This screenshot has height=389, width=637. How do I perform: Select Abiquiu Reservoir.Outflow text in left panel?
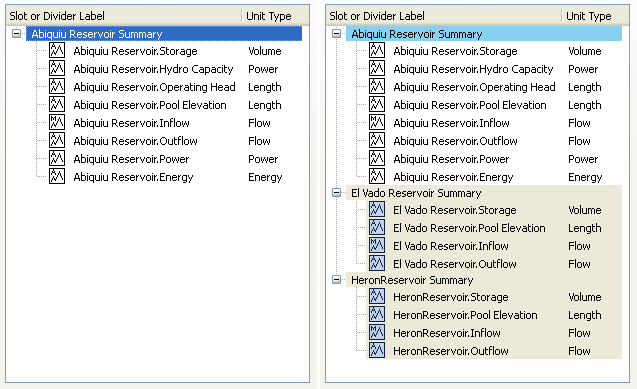click(135, 141)
